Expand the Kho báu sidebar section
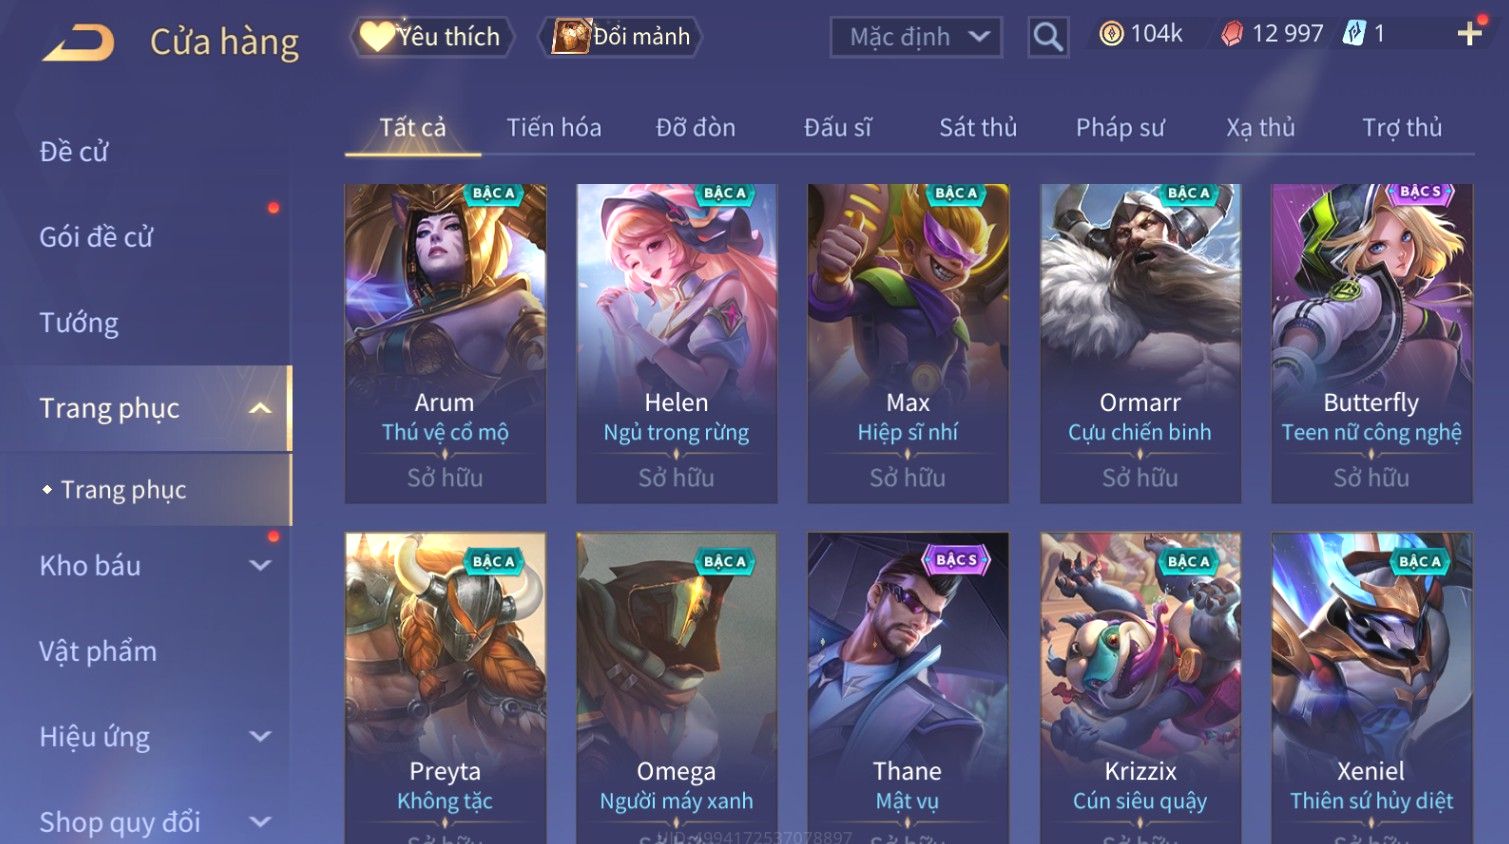Screen dimensions: 1509x844 (x=146, y=566)
